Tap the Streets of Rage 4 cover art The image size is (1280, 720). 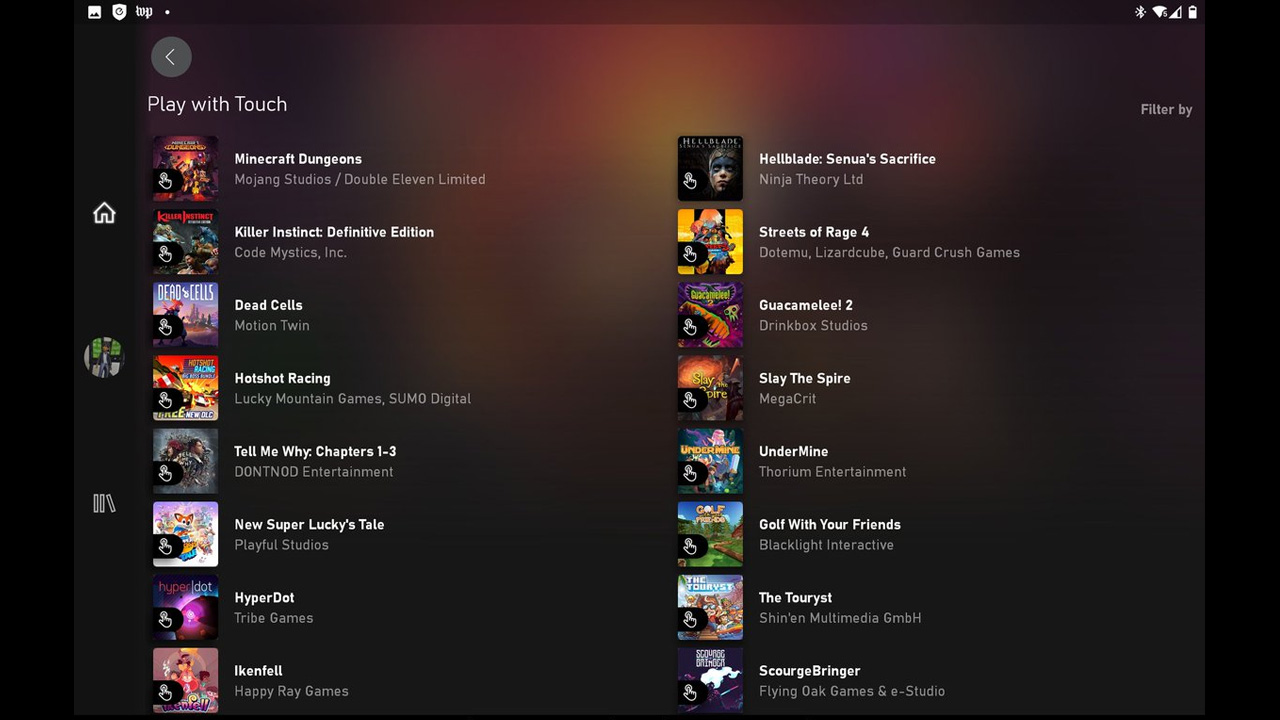[x=710, y=241]
